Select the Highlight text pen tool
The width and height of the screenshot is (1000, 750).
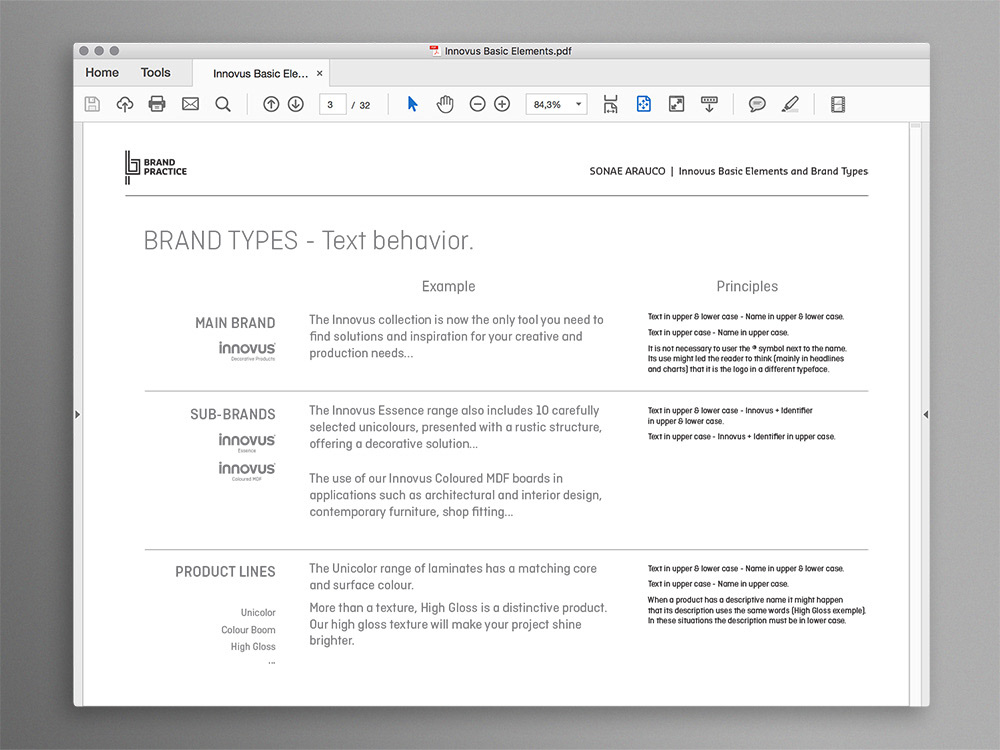point(790,104)
